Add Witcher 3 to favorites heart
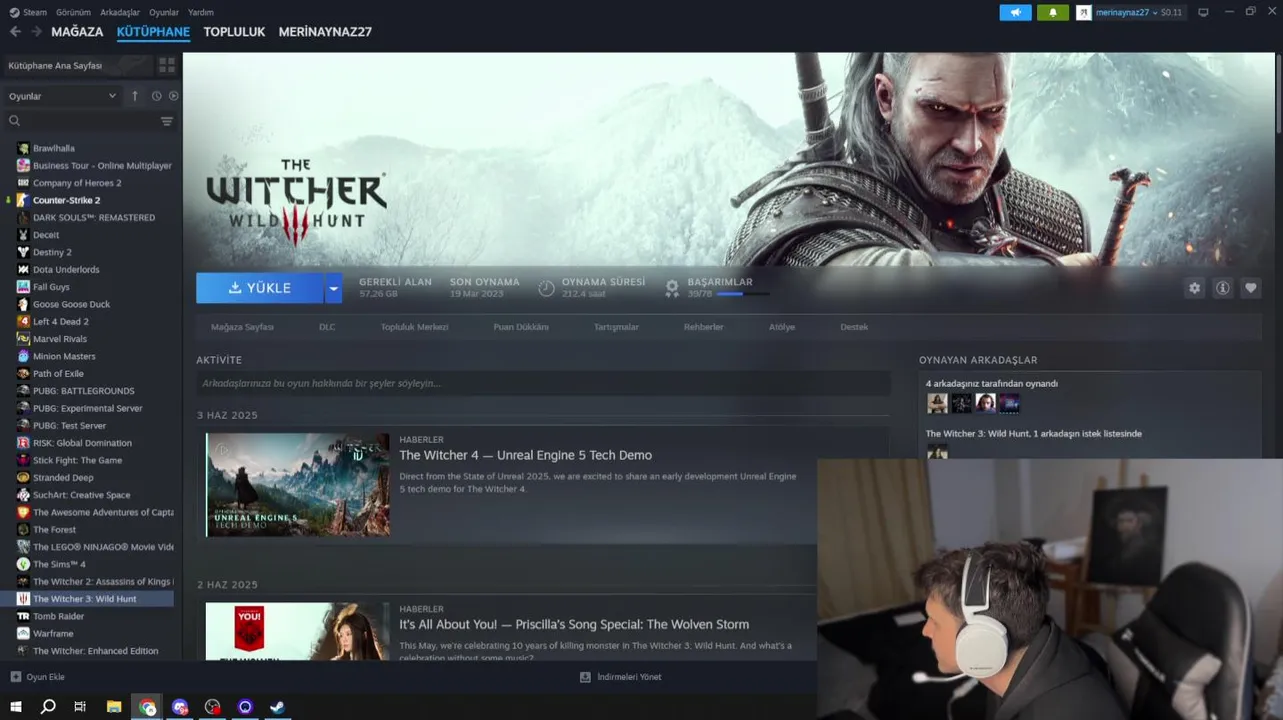 (x=1250, y=288)
